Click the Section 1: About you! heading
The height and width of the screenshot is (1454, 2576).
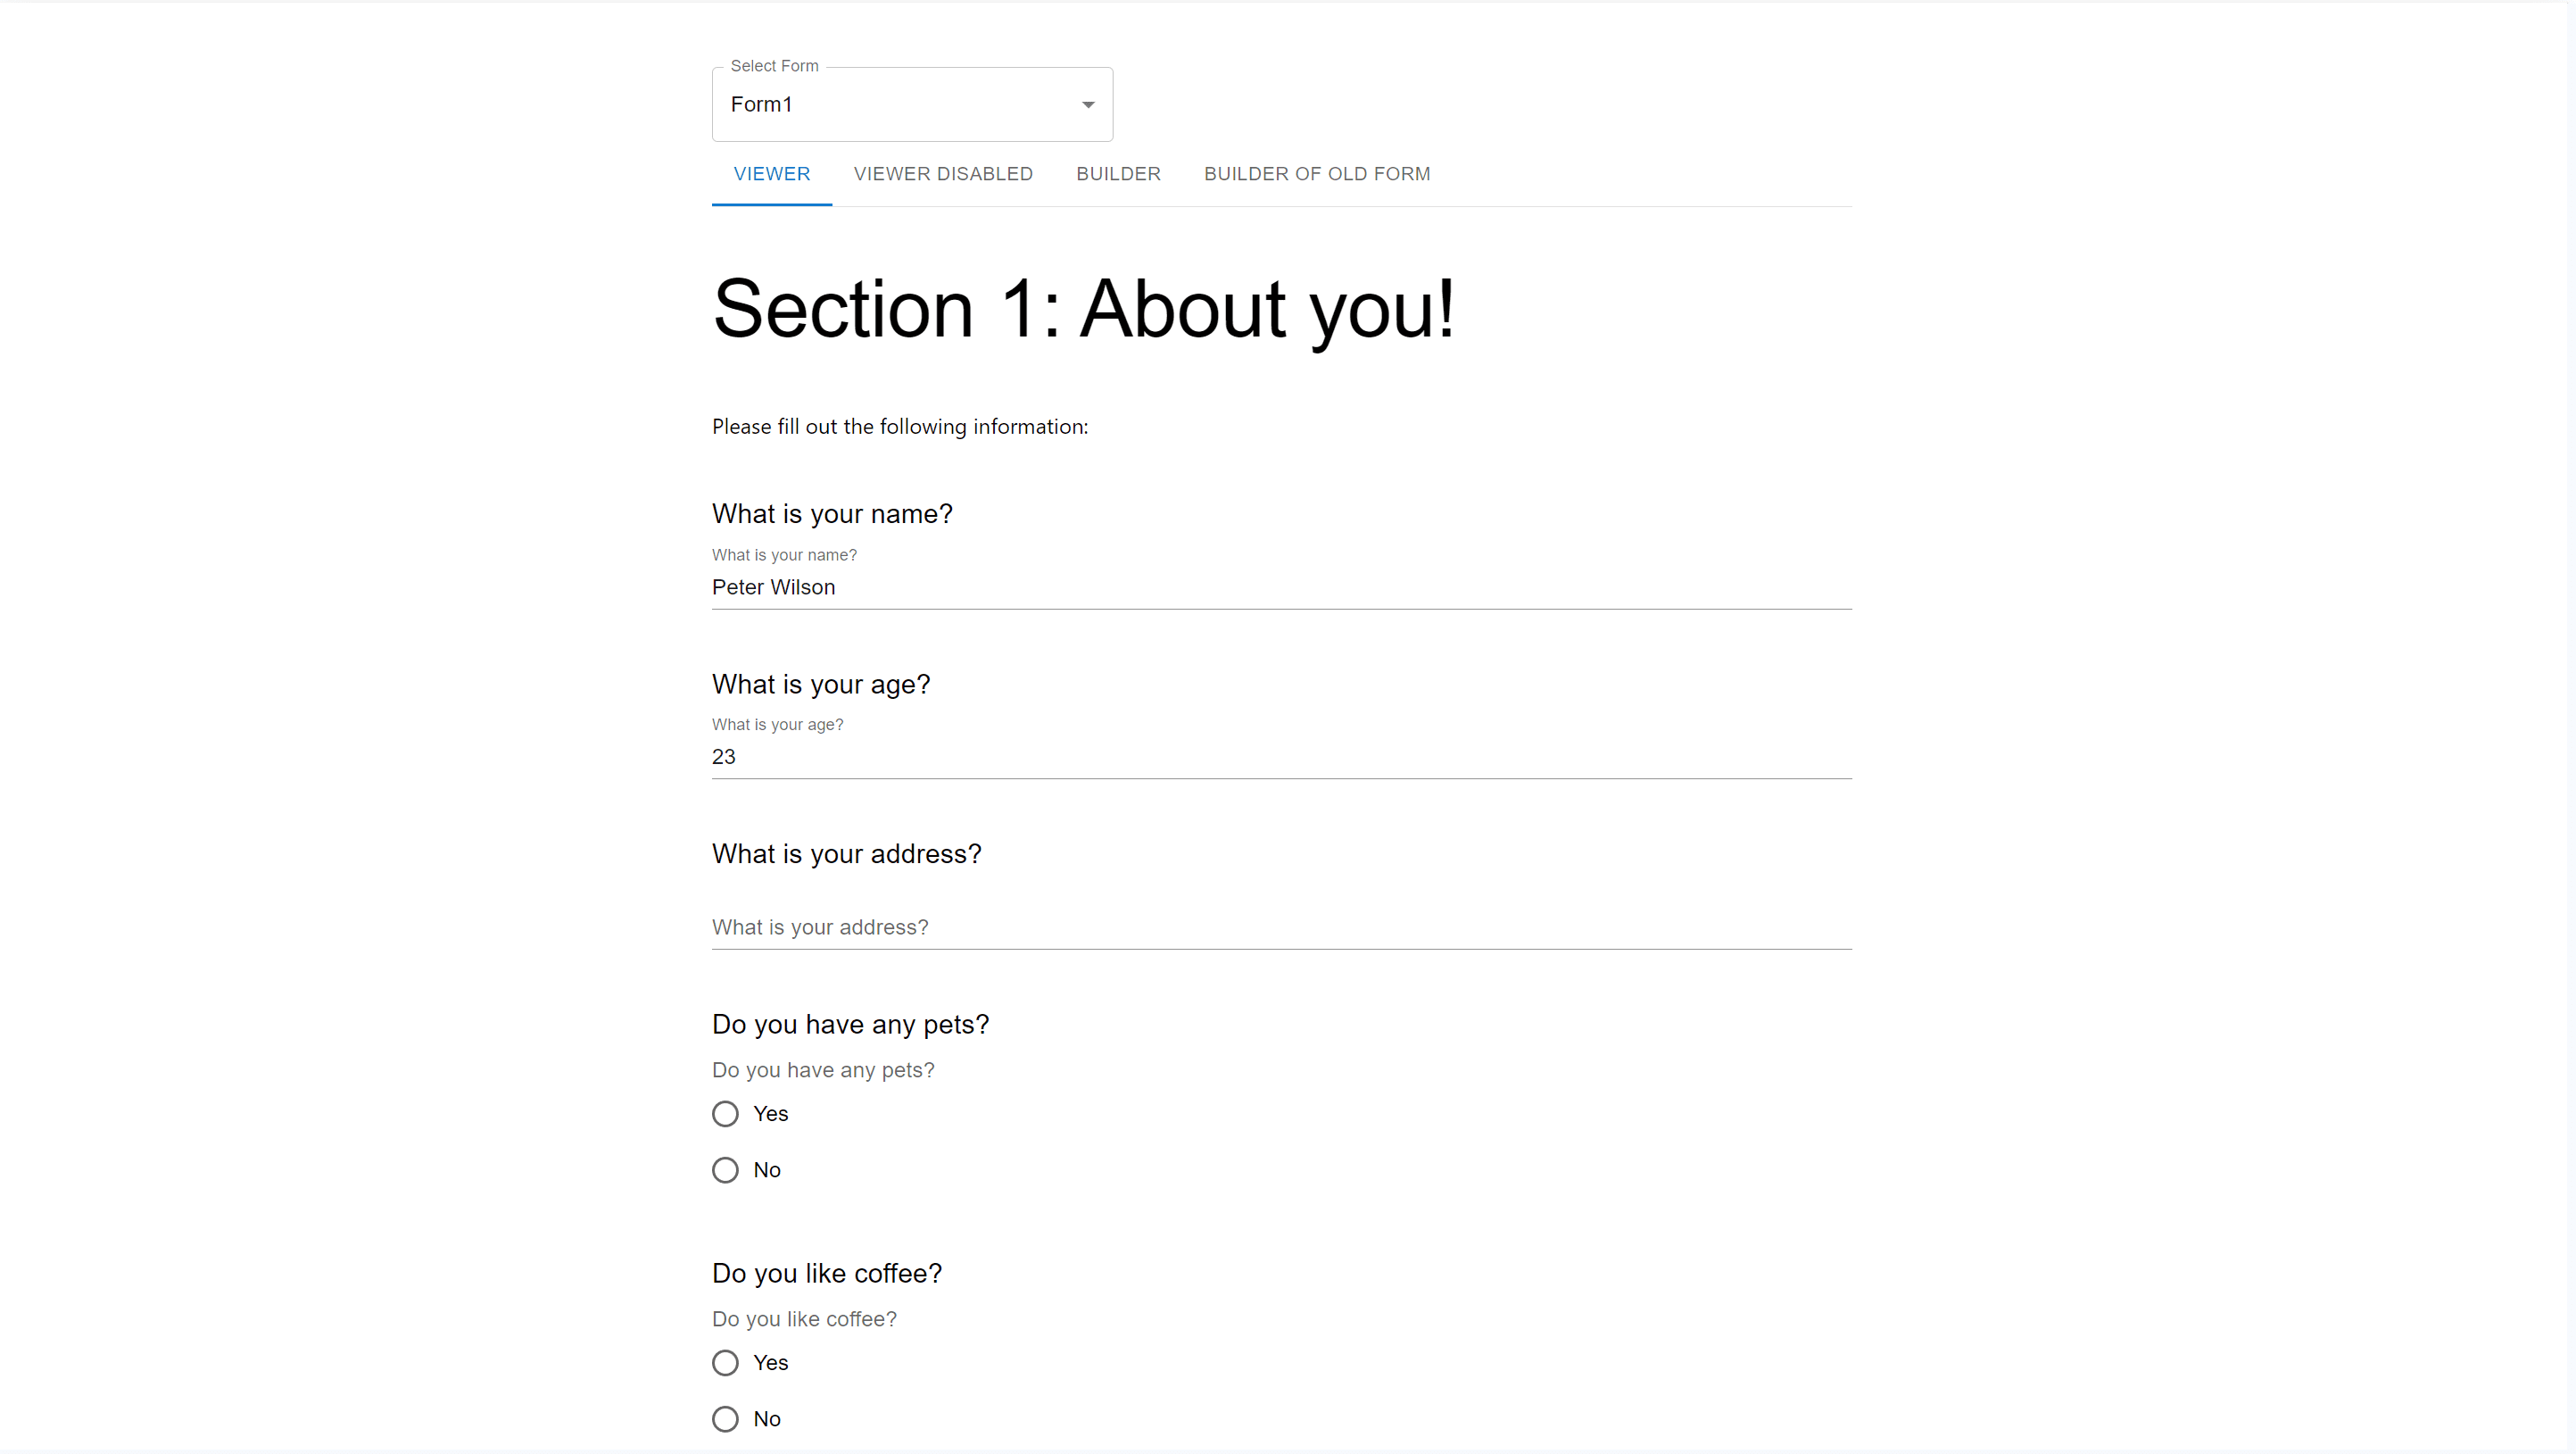1083,309
